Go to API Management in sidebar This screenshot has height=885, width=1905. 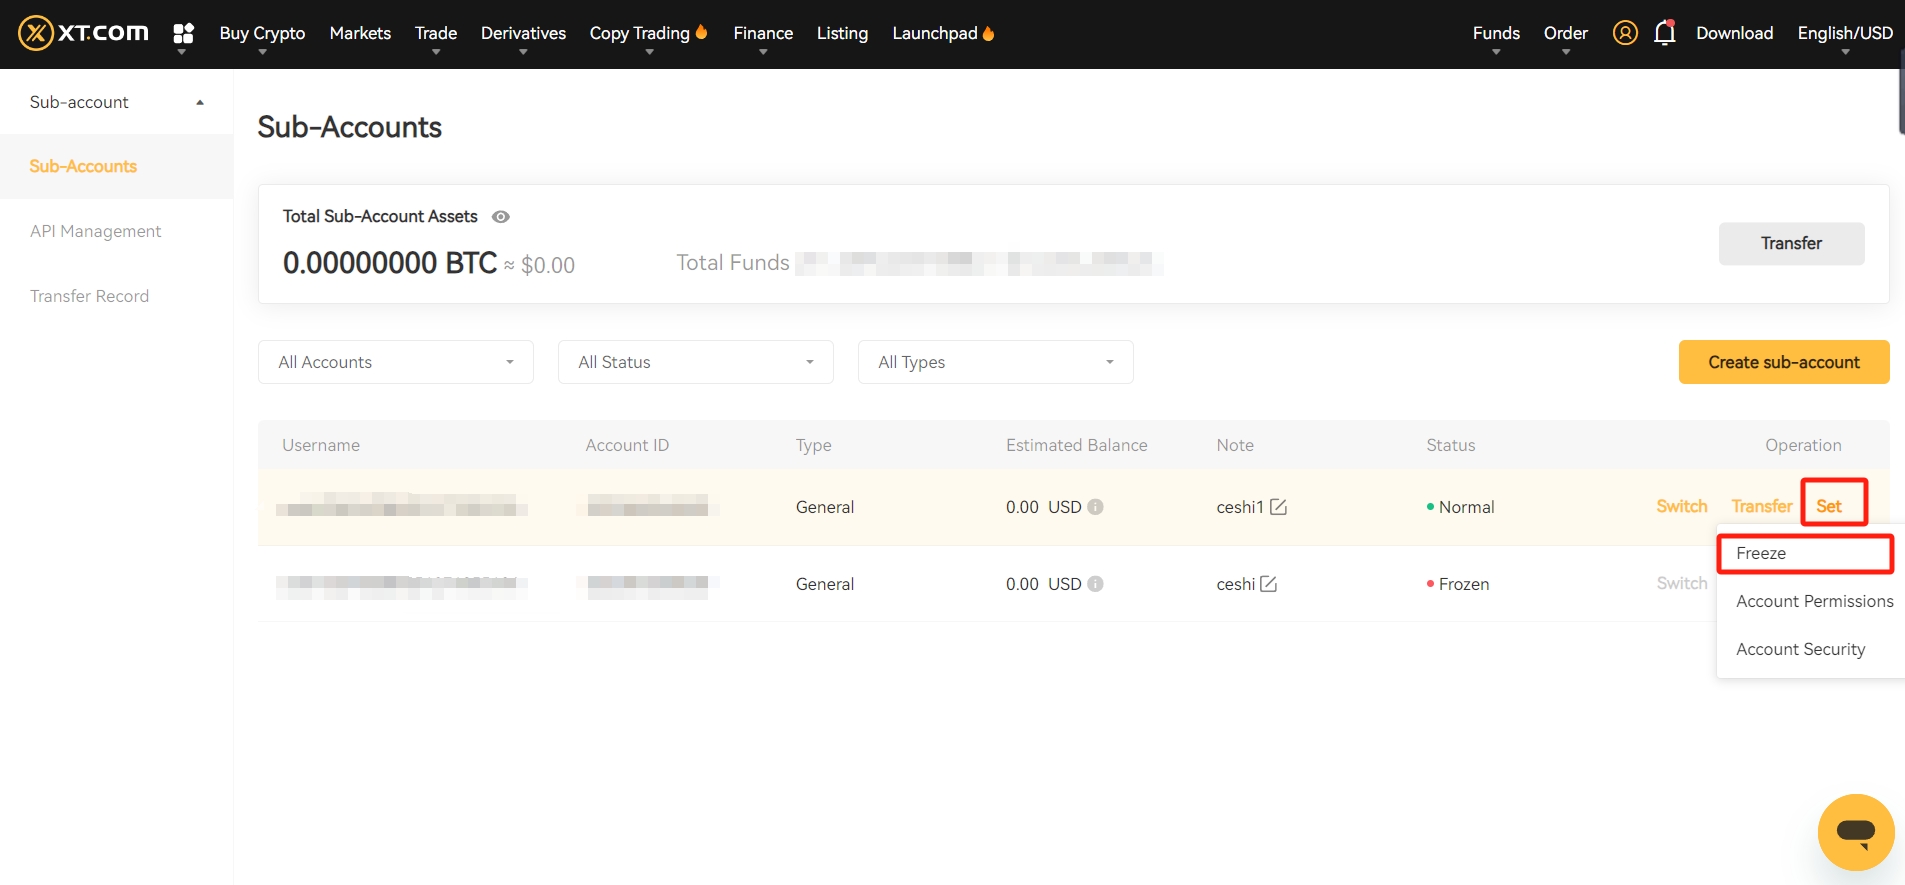point(96,231)
